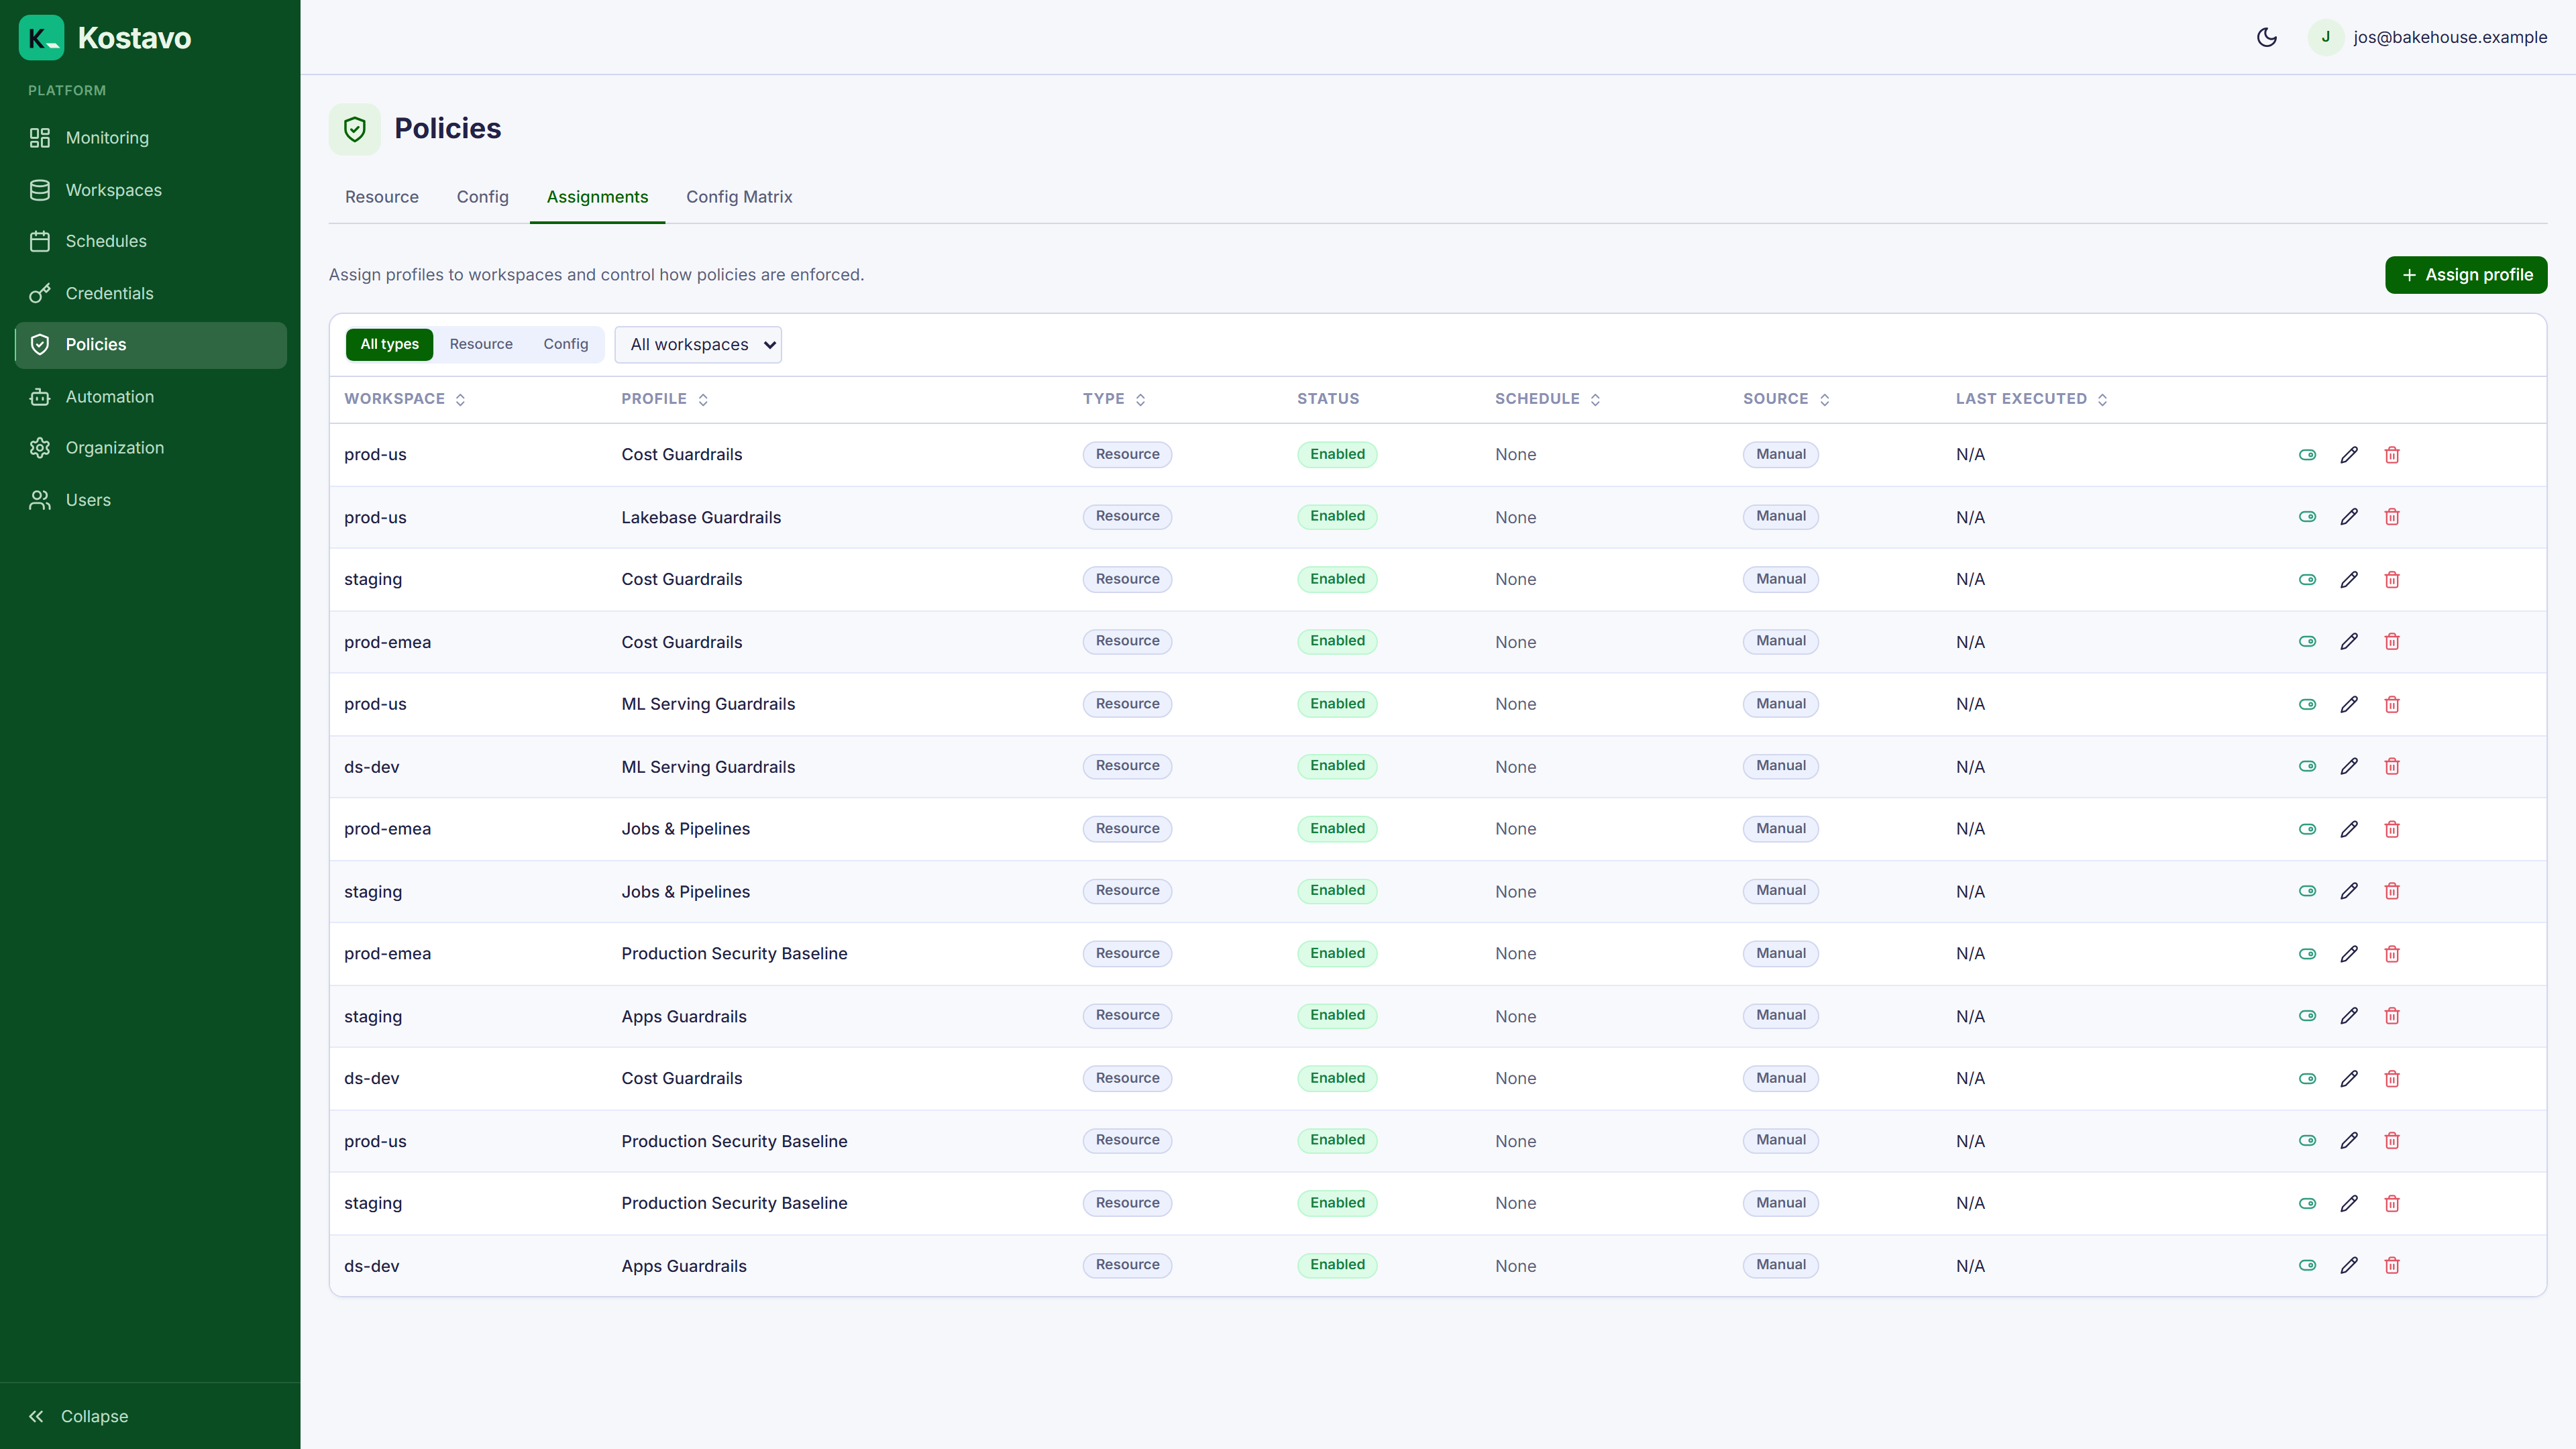Click the Kostavo logo icon
The image size is (2576, 1449).
tap(41, 38)
